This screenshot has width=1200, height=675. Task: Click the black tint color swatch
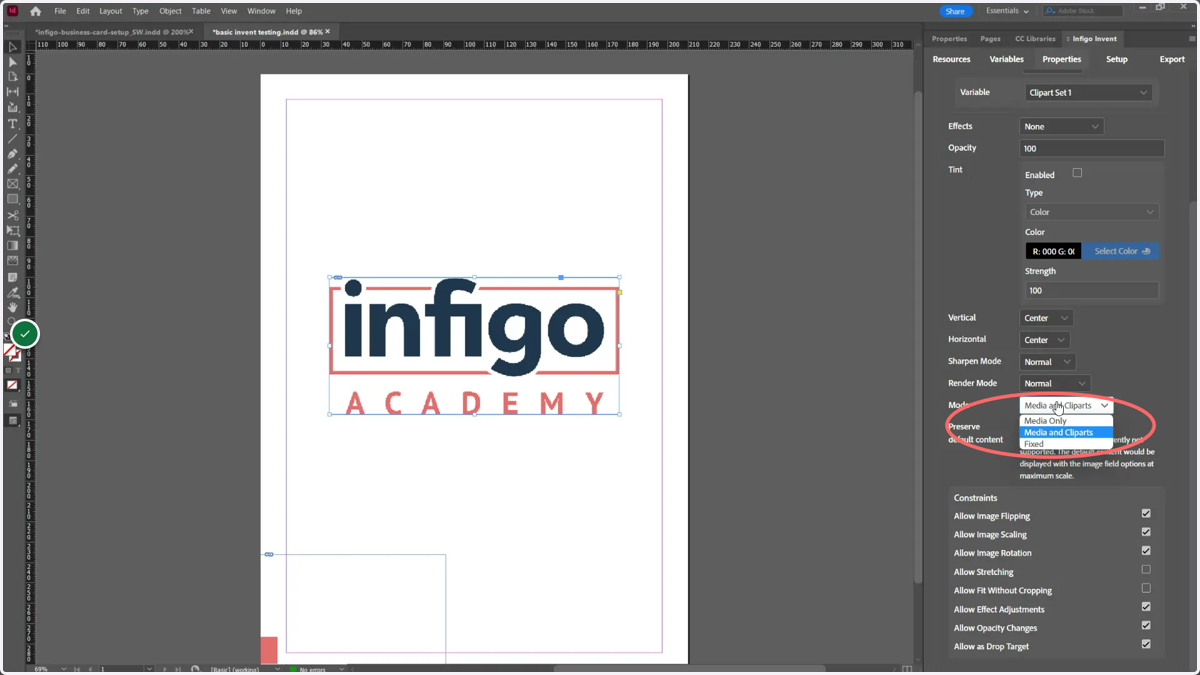point(1053,251)
